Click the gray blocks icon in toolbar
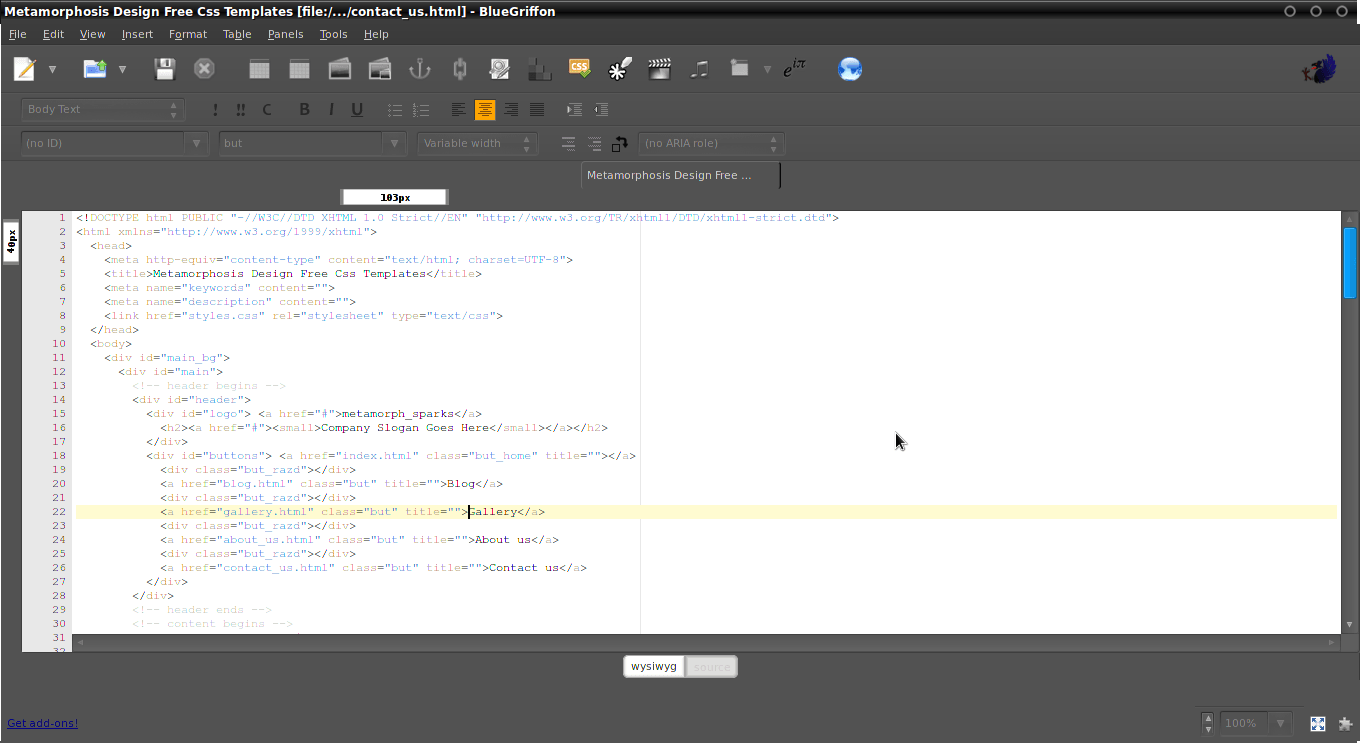The width and height of the screenshot is (1360, 743). 539,69
